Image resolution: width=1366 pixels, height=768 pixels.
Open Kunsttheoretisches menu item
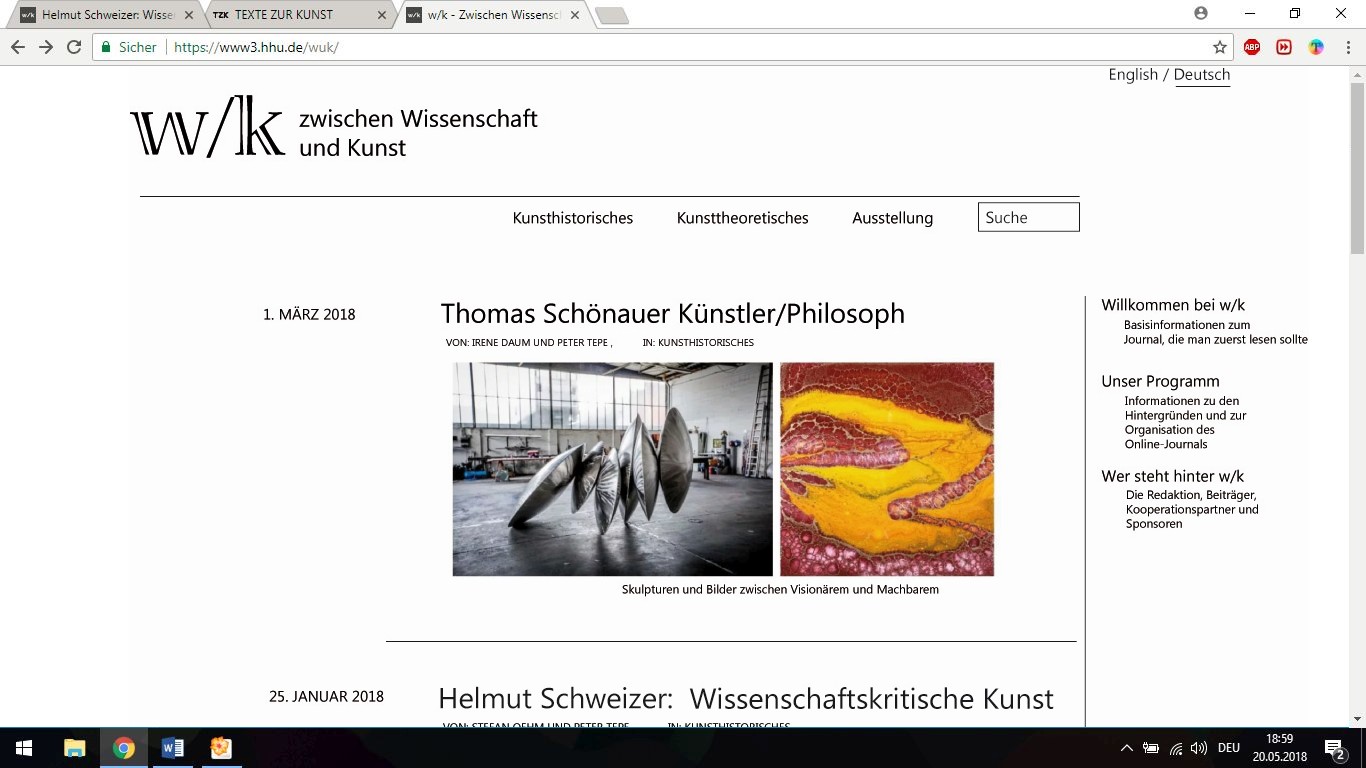(x=742, y=218)
